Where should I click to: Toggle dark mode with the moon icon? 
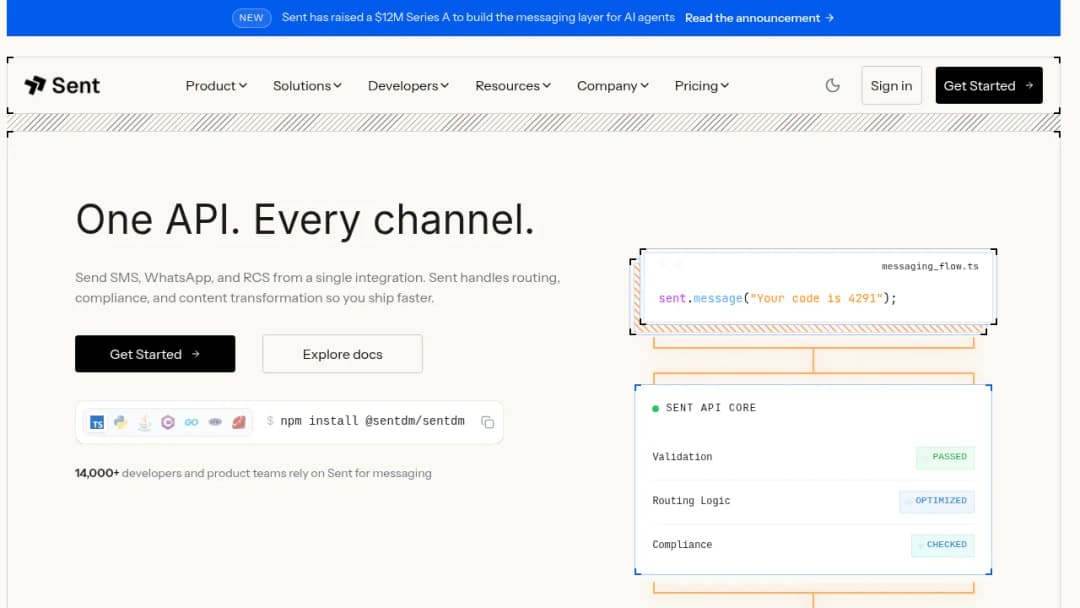[x=833, y=85]
